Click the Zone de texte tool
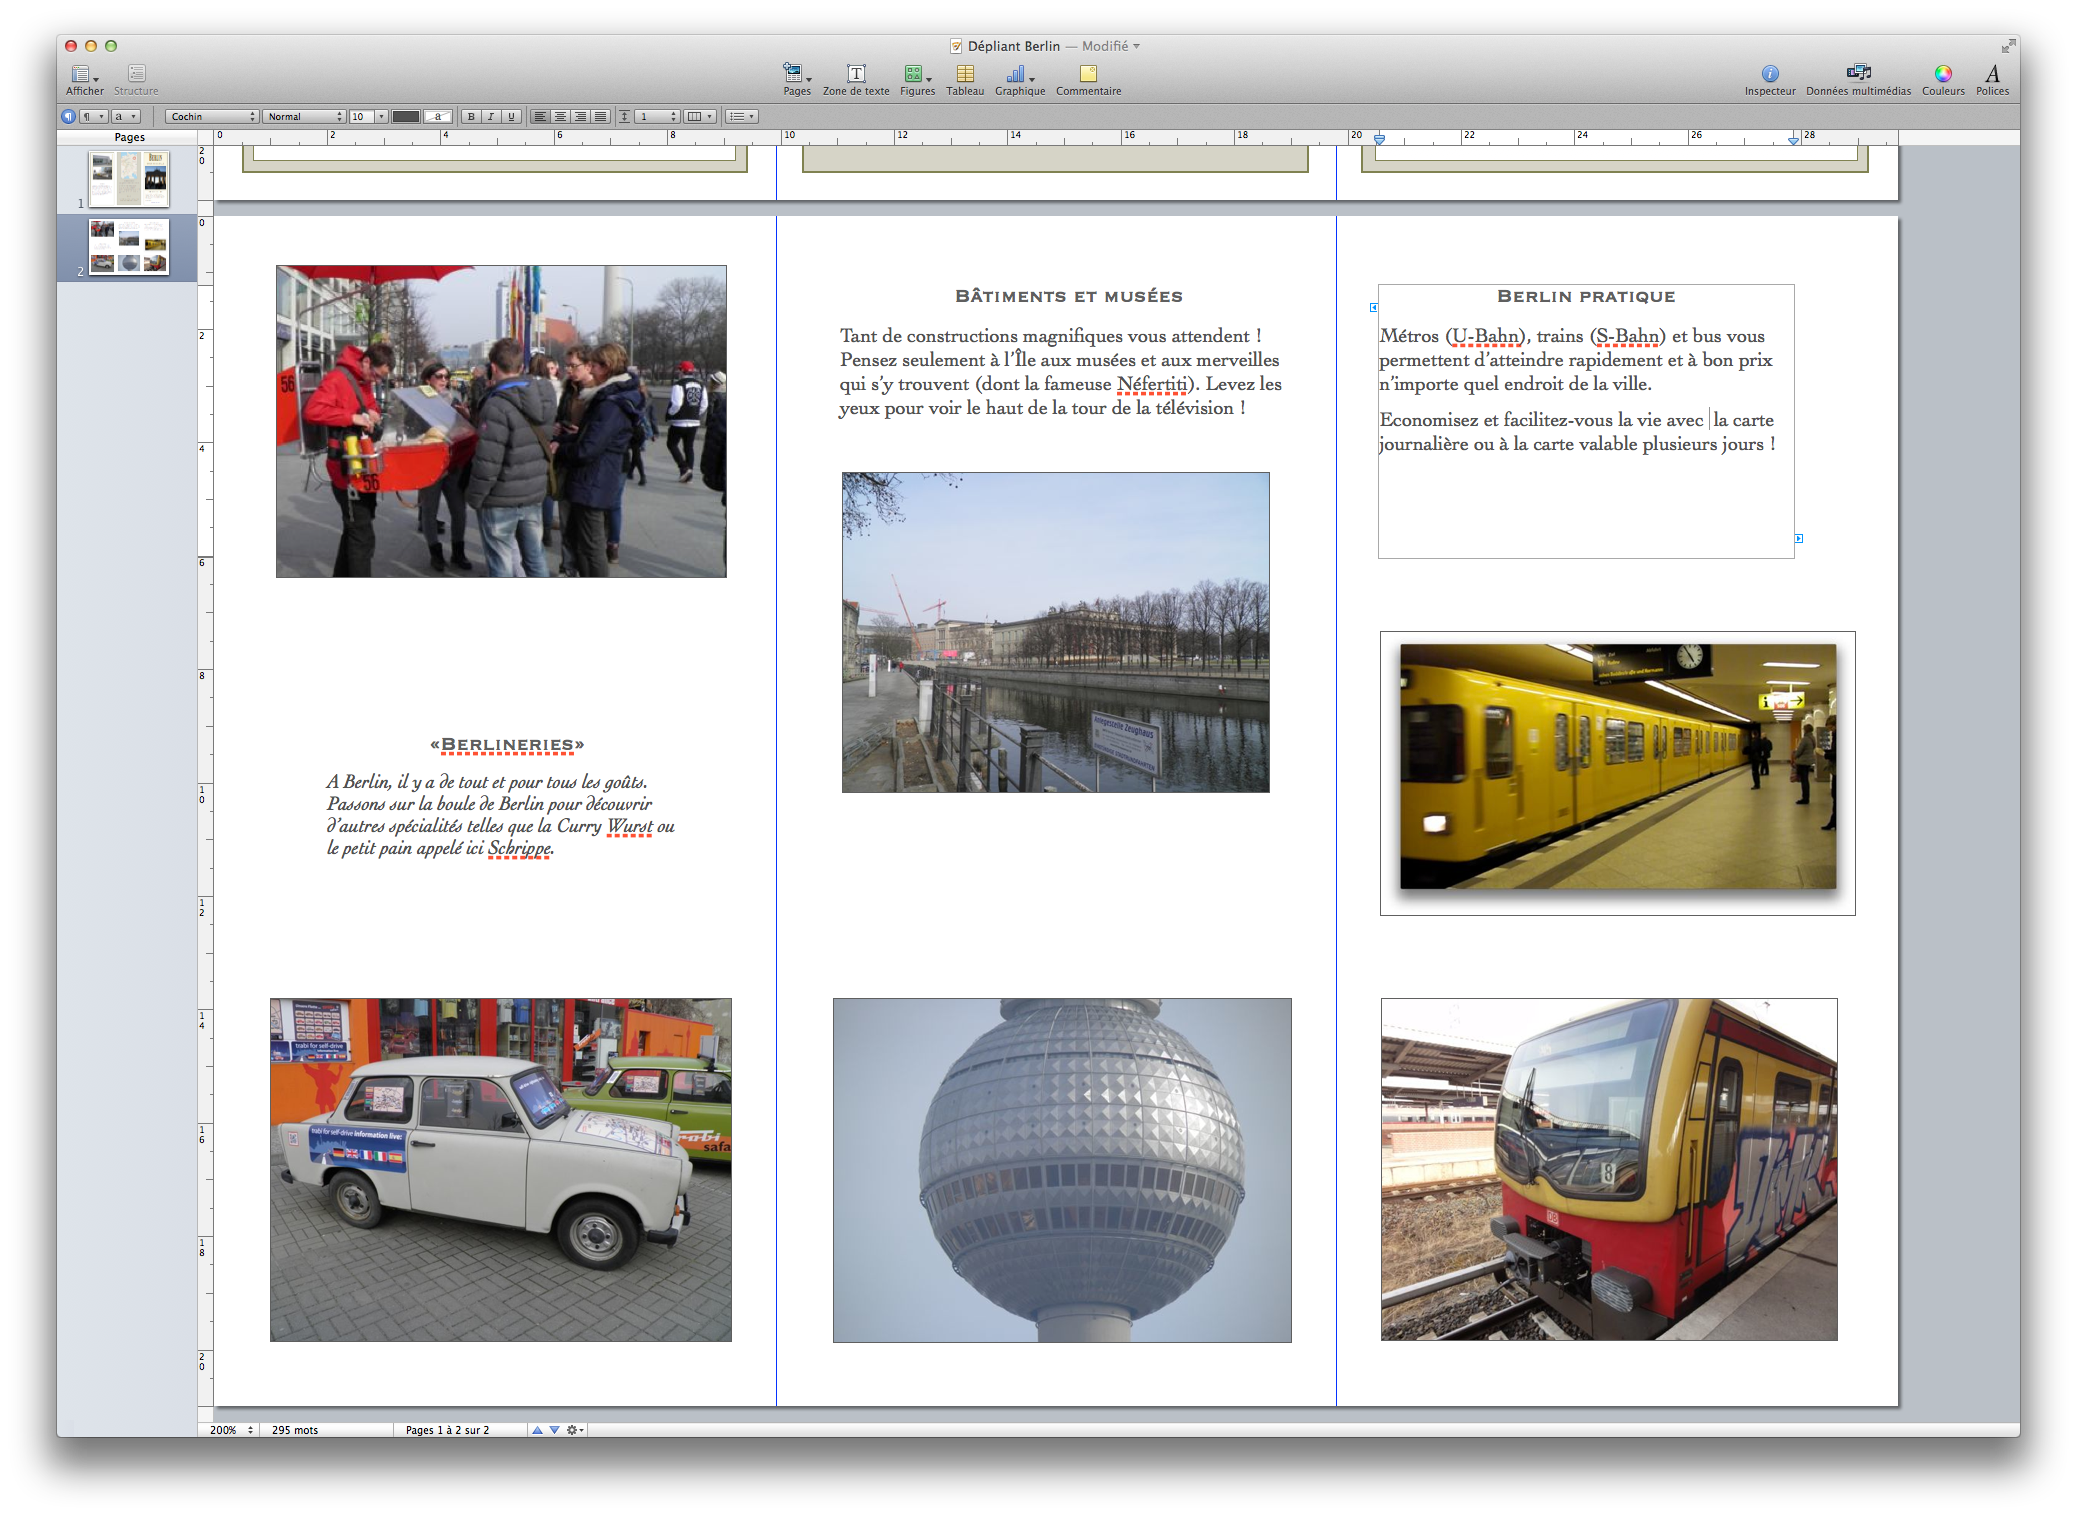This screenshot has width=2077, height=1516. [856, 75]
